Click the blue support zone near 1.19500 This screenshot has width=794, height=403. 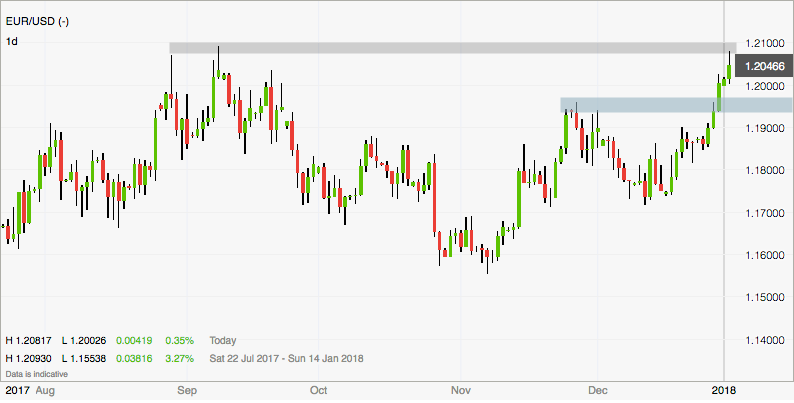point(676,105)
